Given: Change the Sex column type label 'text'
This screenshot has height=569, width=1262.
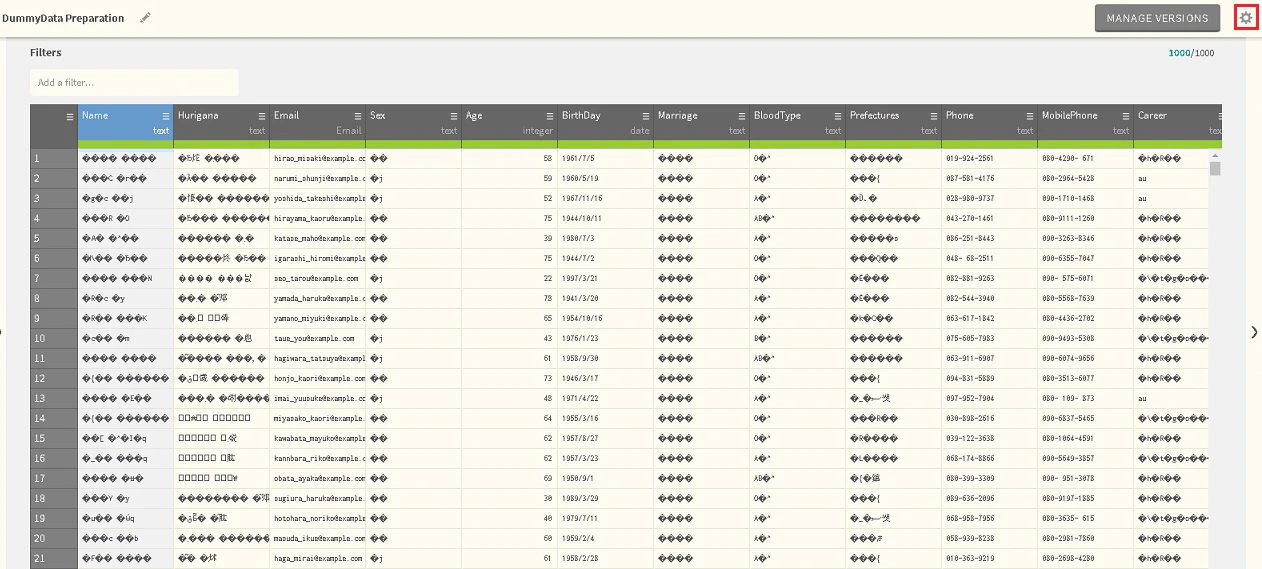Looking at the screenshot, I should 449,131.
